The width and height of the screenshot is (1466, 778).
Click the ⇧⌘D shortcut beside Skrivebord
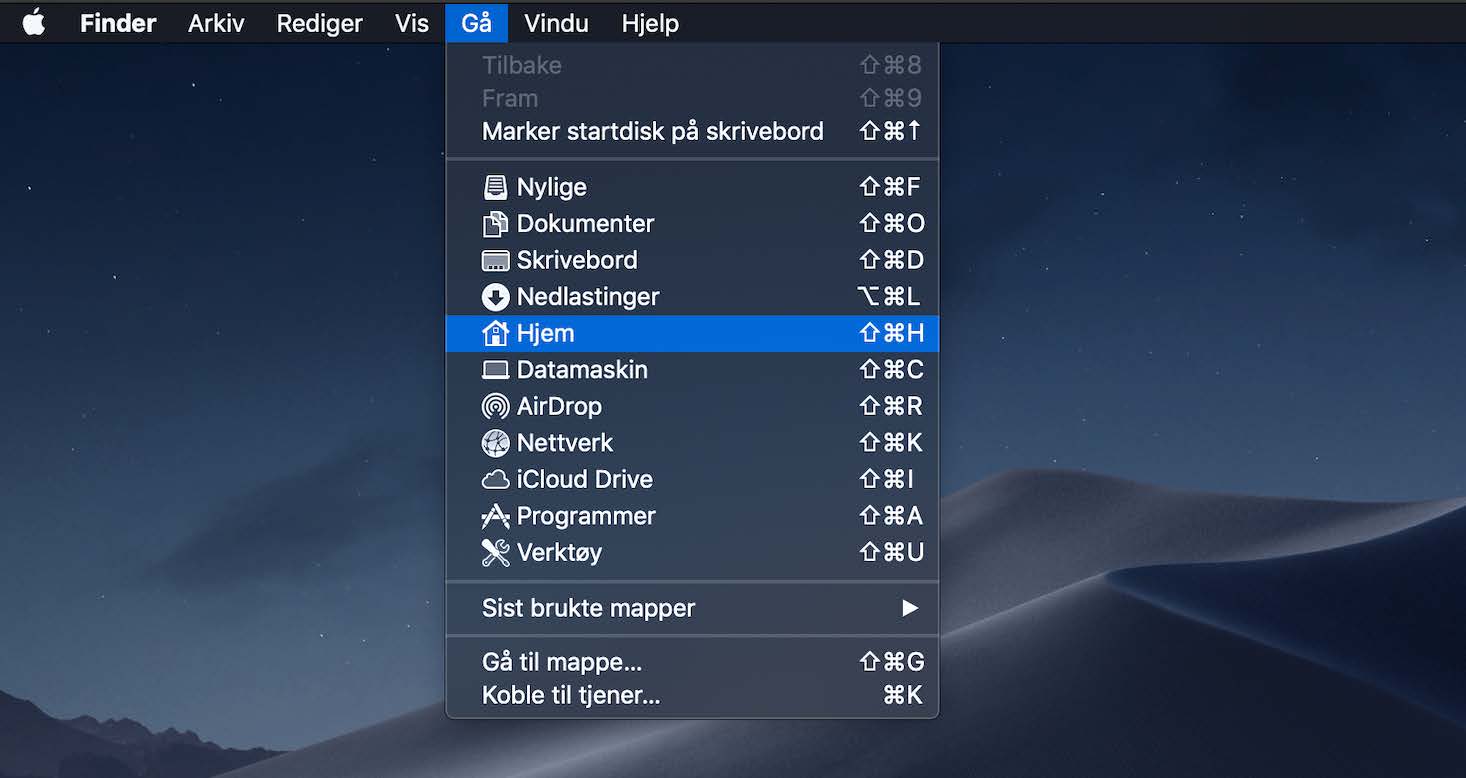click(x=892, y=260)
